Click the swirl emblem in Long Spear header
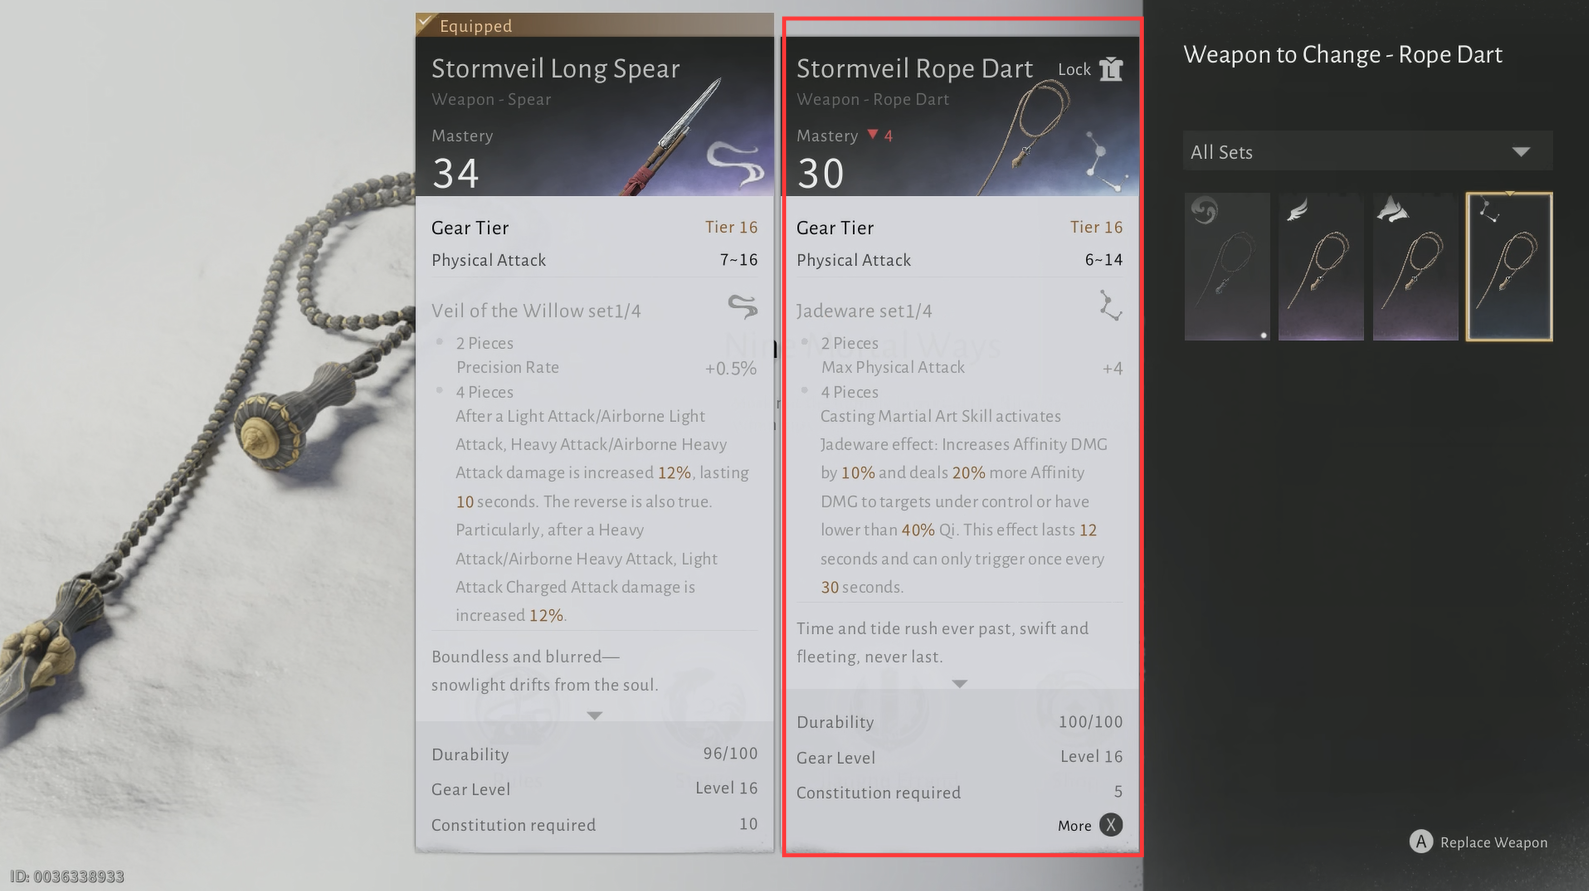Viewport: 1589px width, 891px height. pyautogui.click(x=735, y=163)
